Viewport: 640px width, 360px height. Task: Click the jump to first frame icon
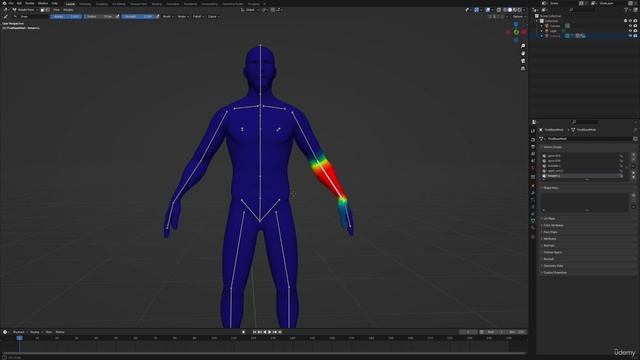tap(254, 332)
